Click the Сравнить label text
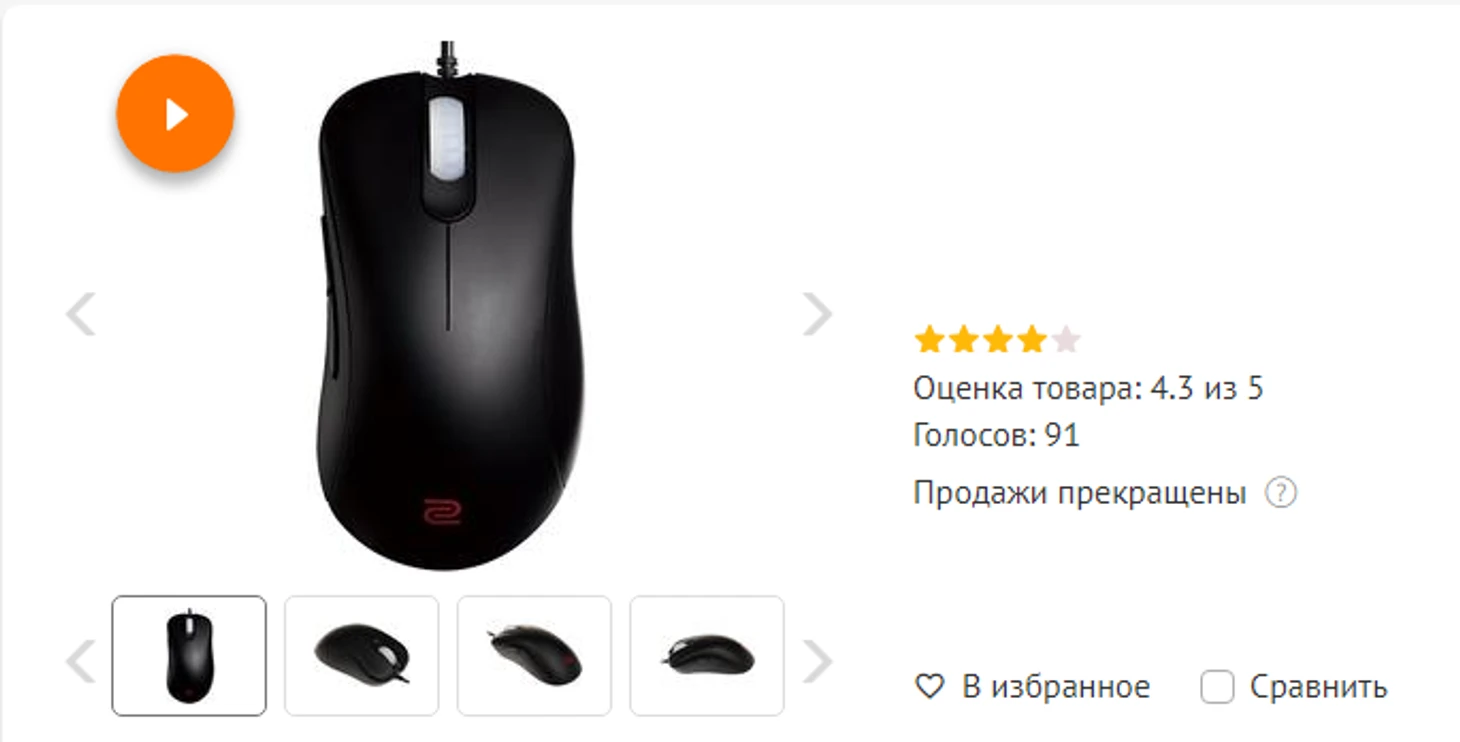 click(1319, 687)
